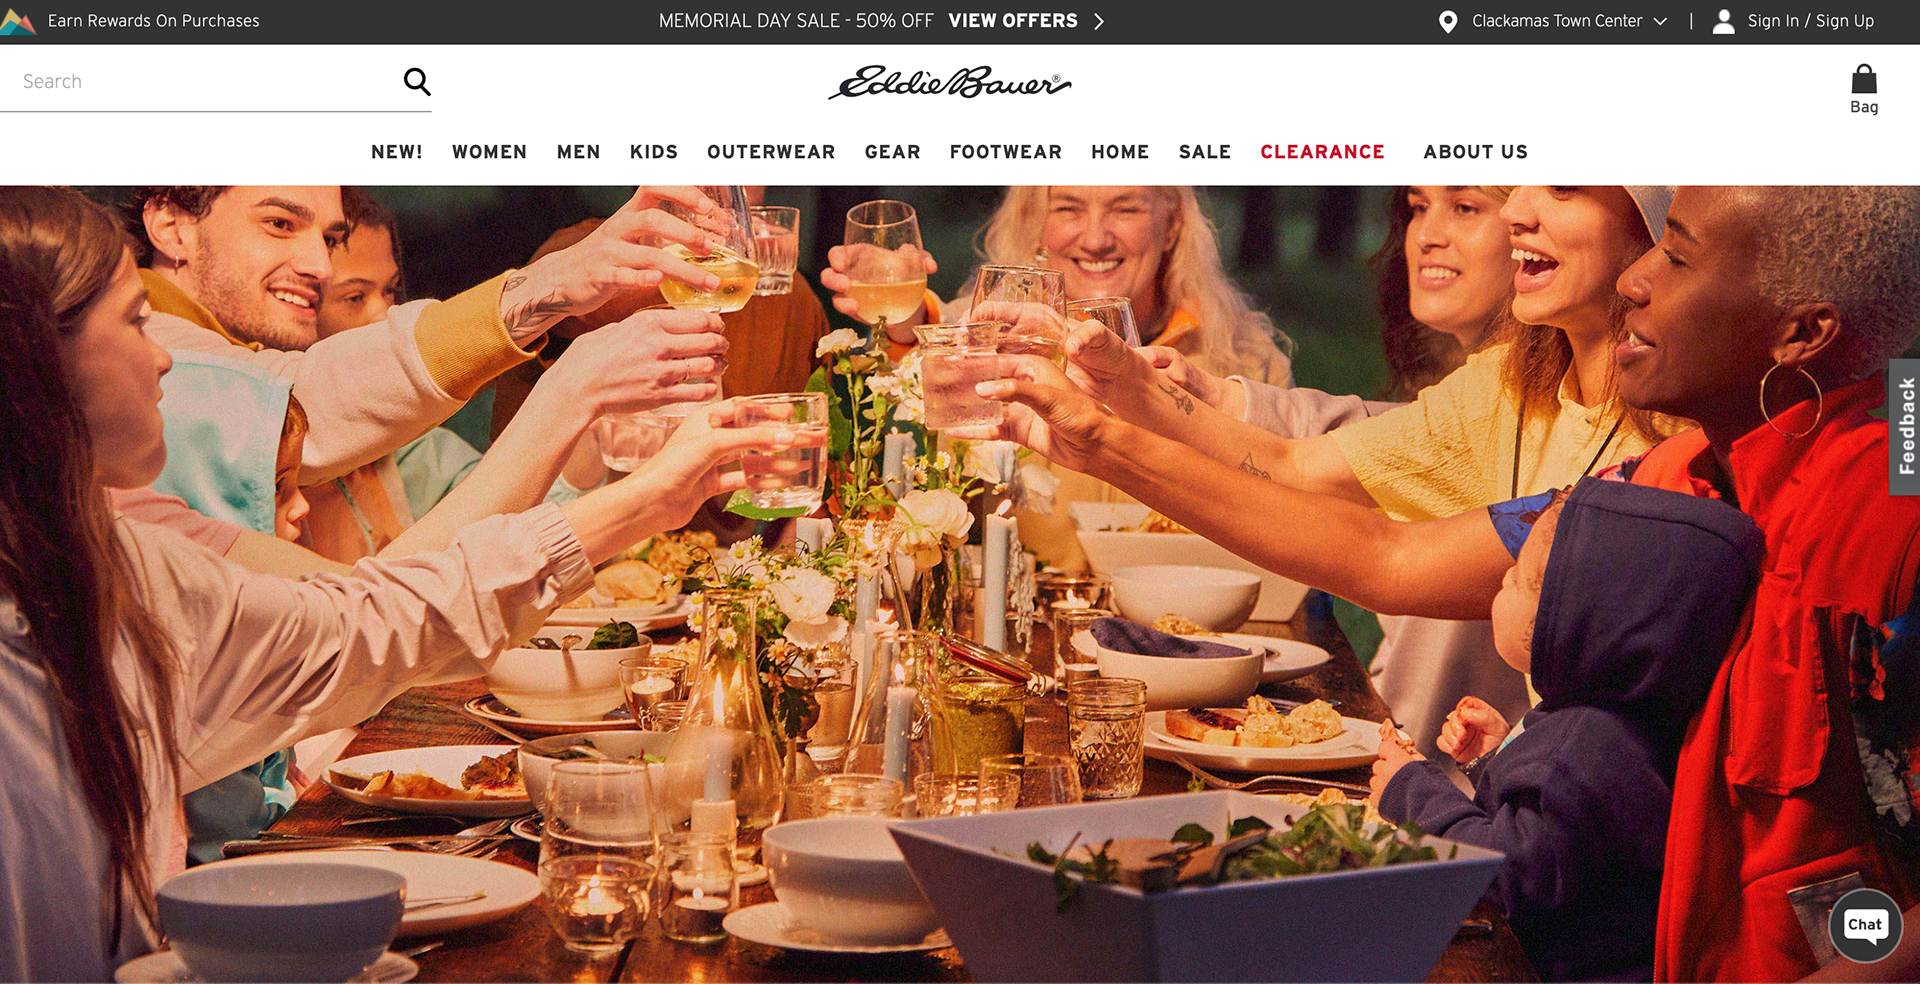Open the Chat bubble widget

pos(1865,925)
